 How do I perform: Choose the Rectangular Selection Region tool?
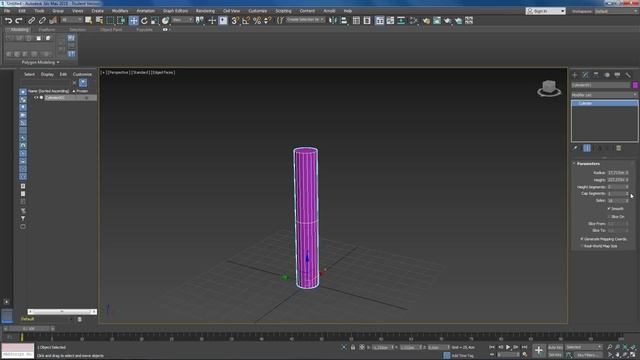point(110,20)
